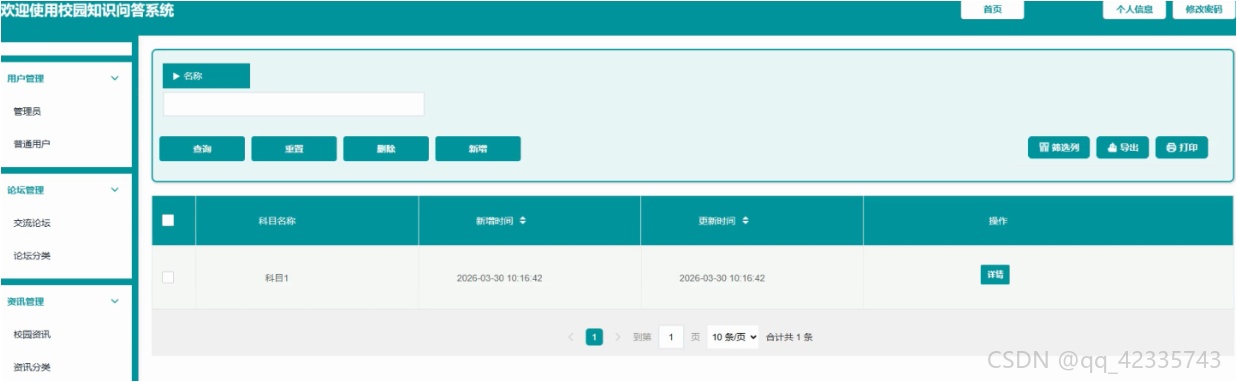The height and width of the screenshot is (382, 1237).
Task: Click the 导出 export button
Action: click(1123, 148)
